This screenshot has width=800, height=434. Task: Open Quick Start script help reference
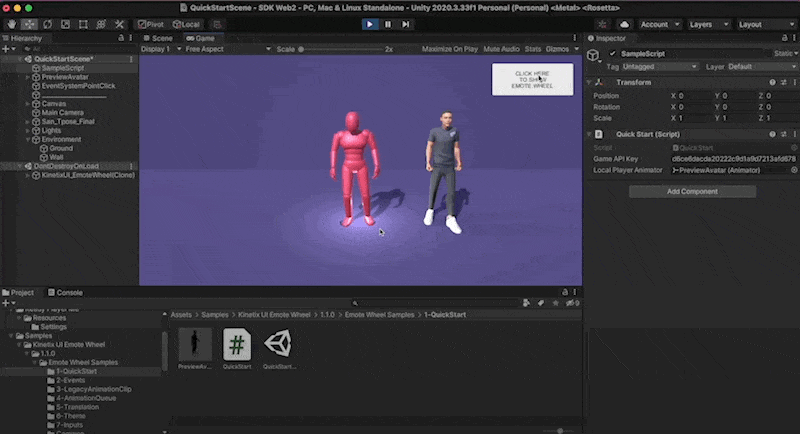tap(772, 134)
